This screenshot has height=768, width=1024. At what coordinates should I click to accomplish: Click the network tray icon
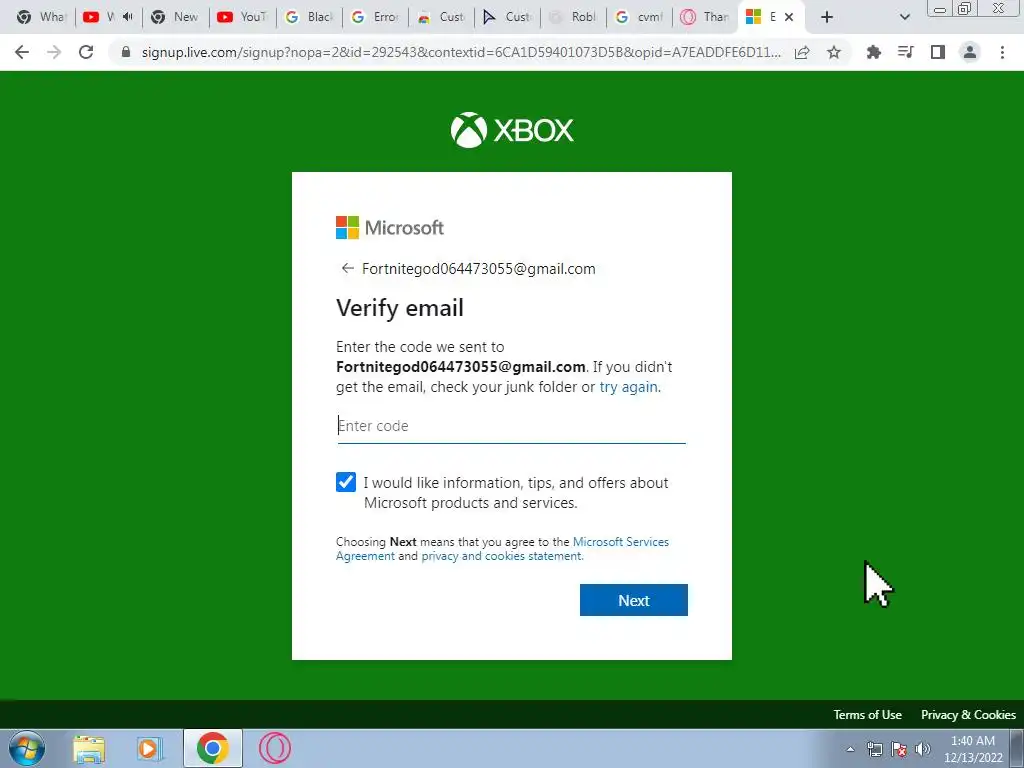click(x=874, y=749)
